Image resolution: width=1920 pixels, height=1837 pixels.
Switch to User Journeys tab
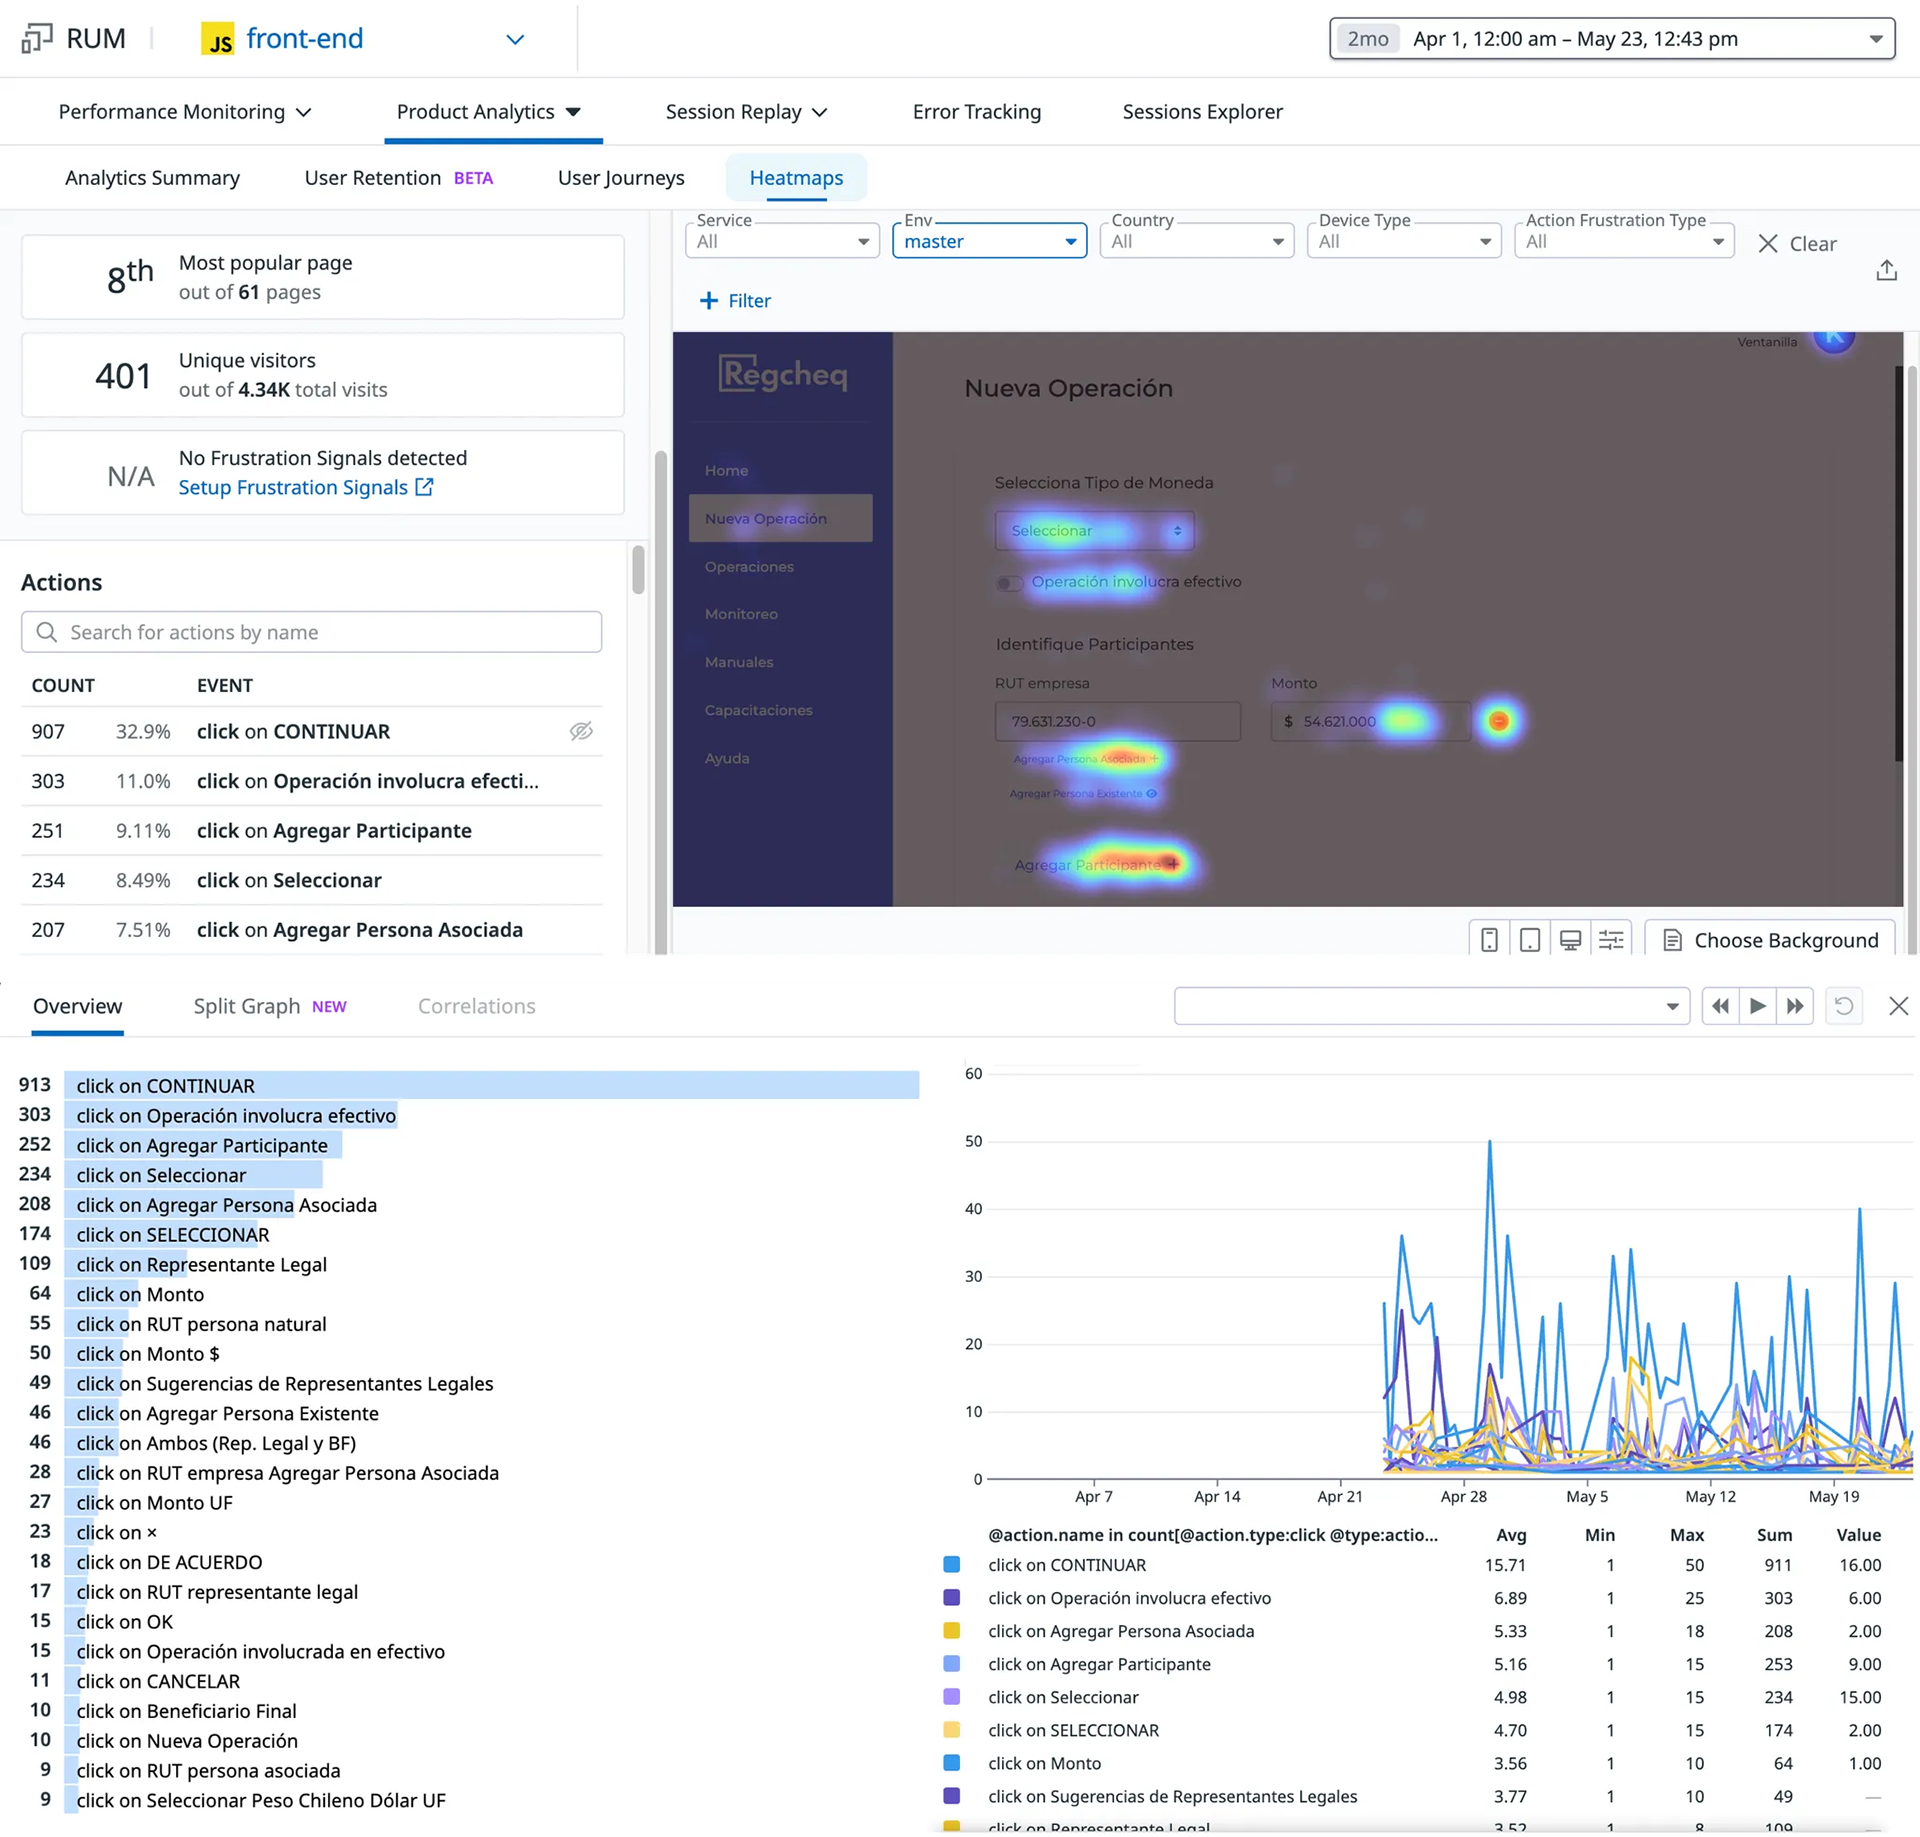point(621,178)
